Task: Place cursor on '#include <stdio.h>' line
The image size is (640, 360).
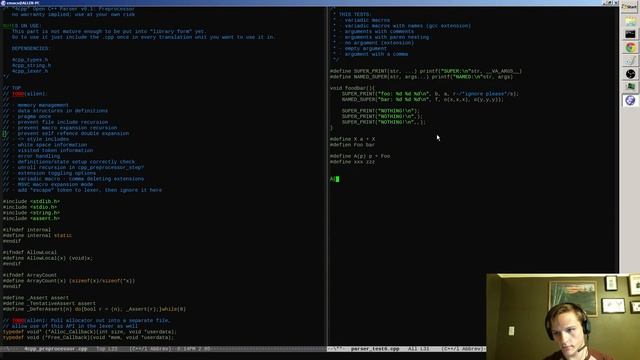Action: click(30, 207)
